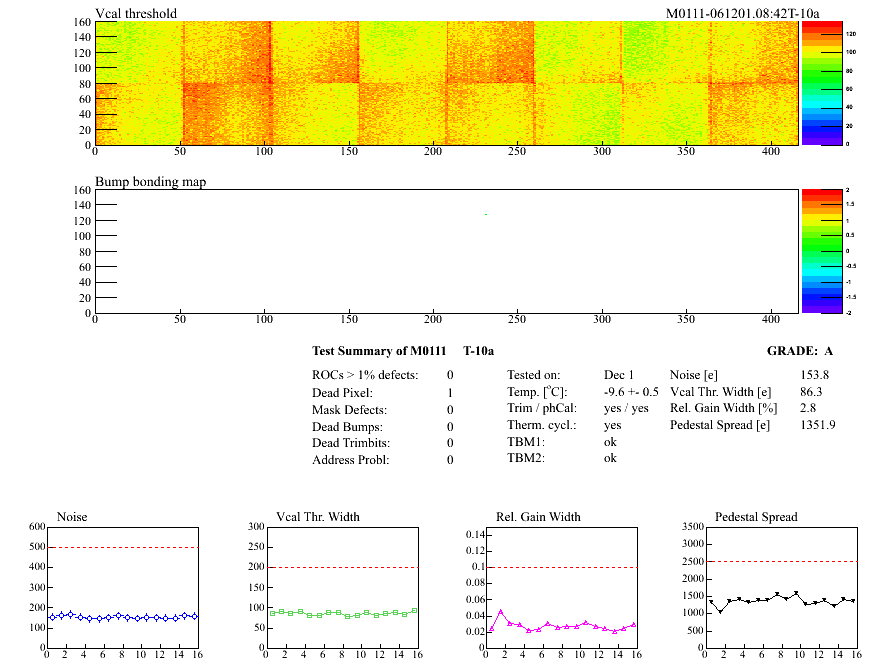Image resolution: width=896 pixels, height=672 pixels.
Task: Select the 'ROCs > 1% defects:' label
Action: (x=364, y=375)
